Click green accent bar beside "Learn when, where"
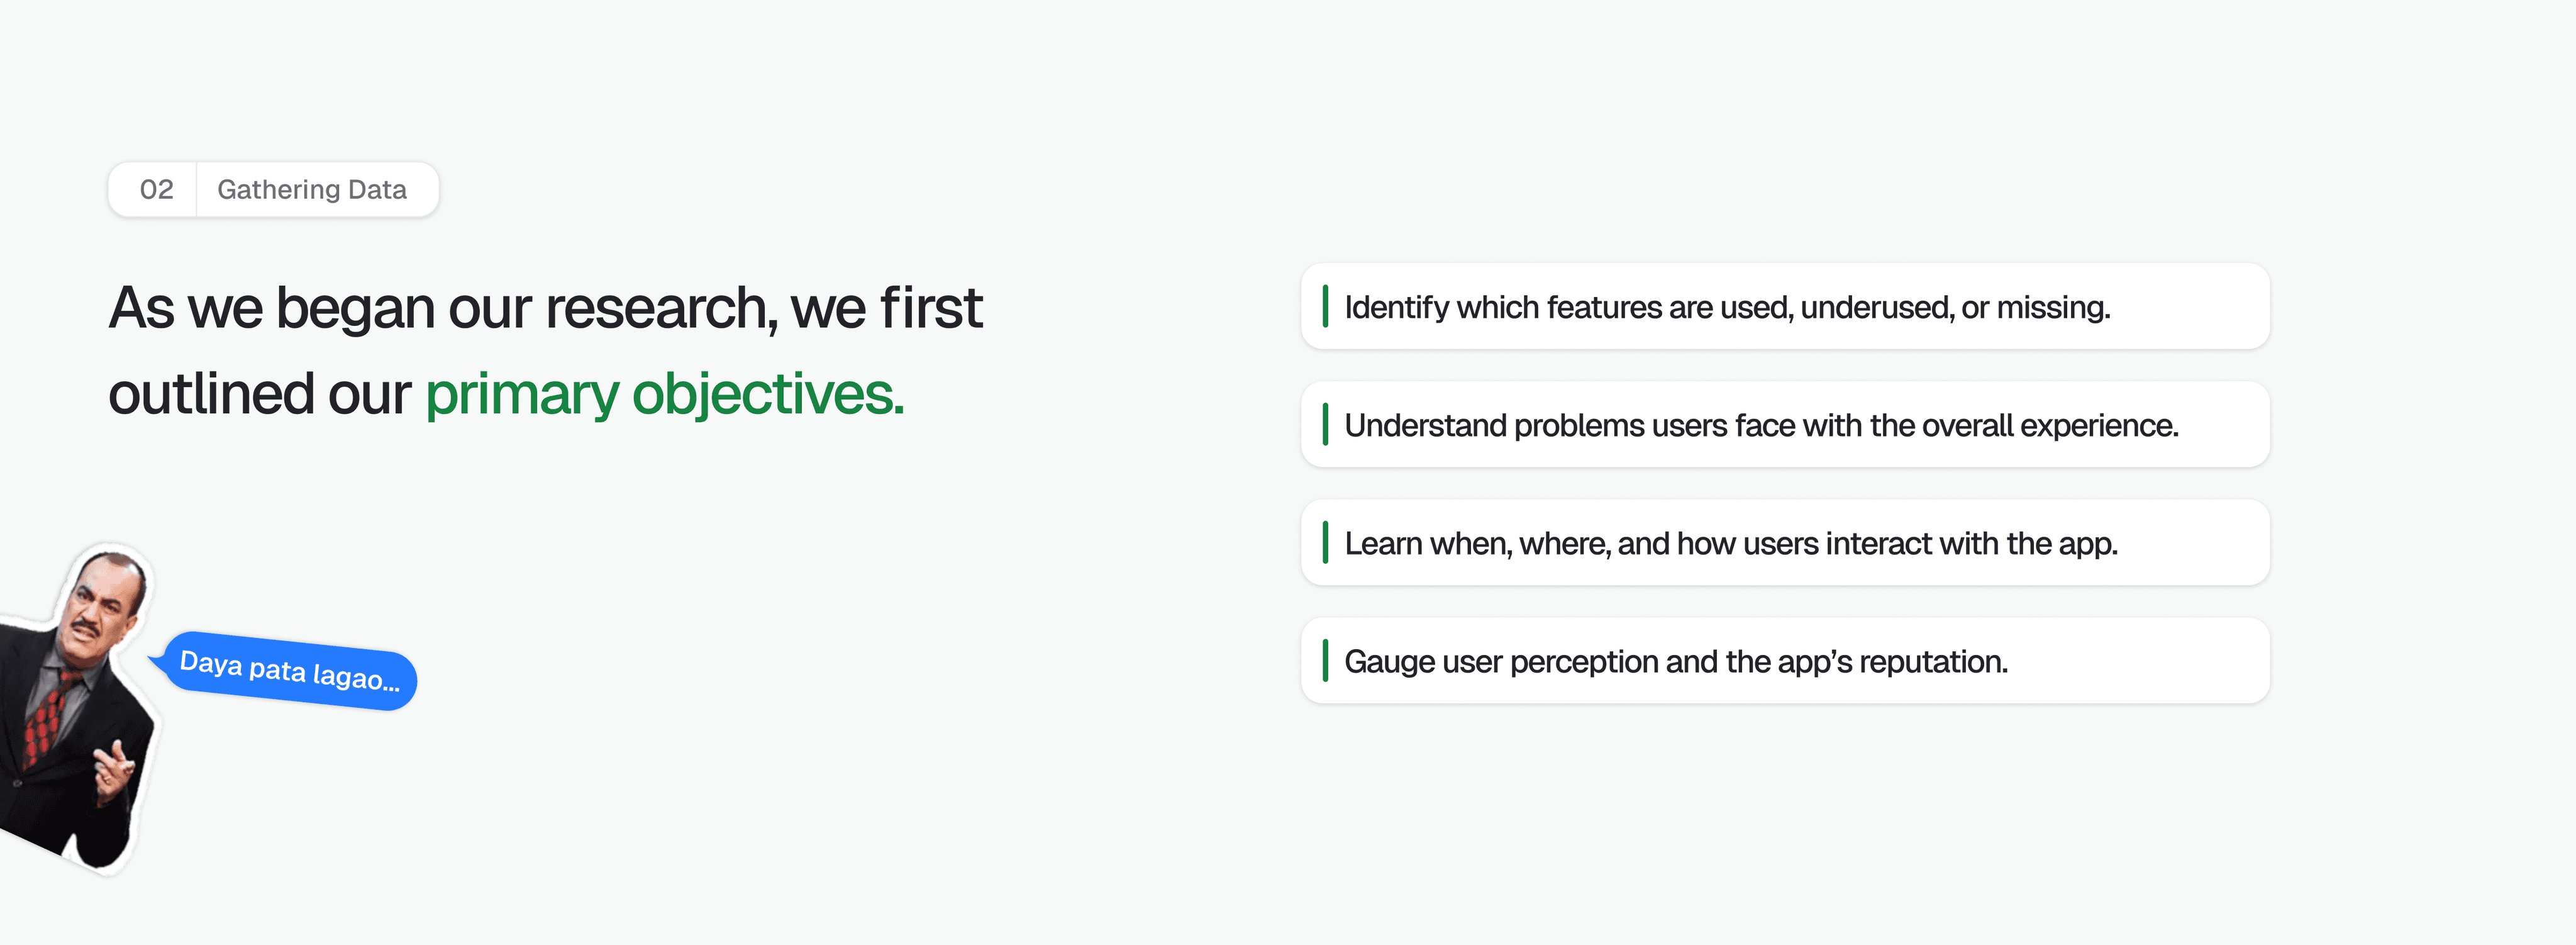The image size is (2576, 945). [x=1325, y=542]
